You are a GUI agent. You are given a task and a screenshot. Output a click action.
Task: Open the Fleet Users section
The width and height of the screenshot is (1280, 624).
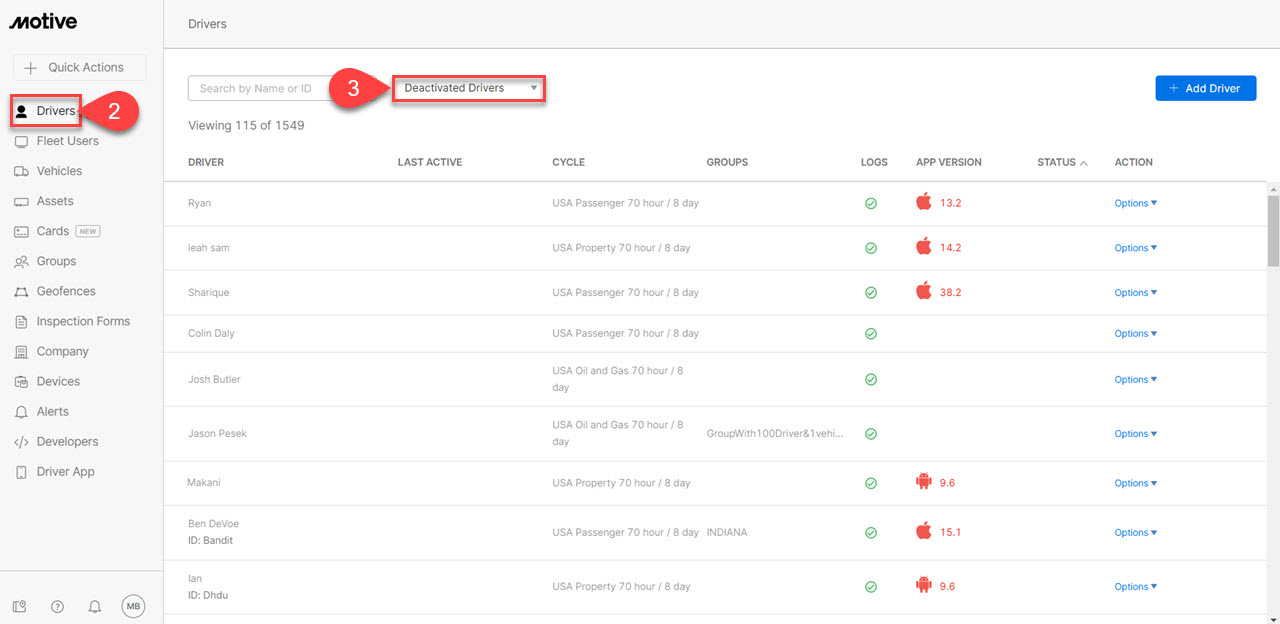67,141
